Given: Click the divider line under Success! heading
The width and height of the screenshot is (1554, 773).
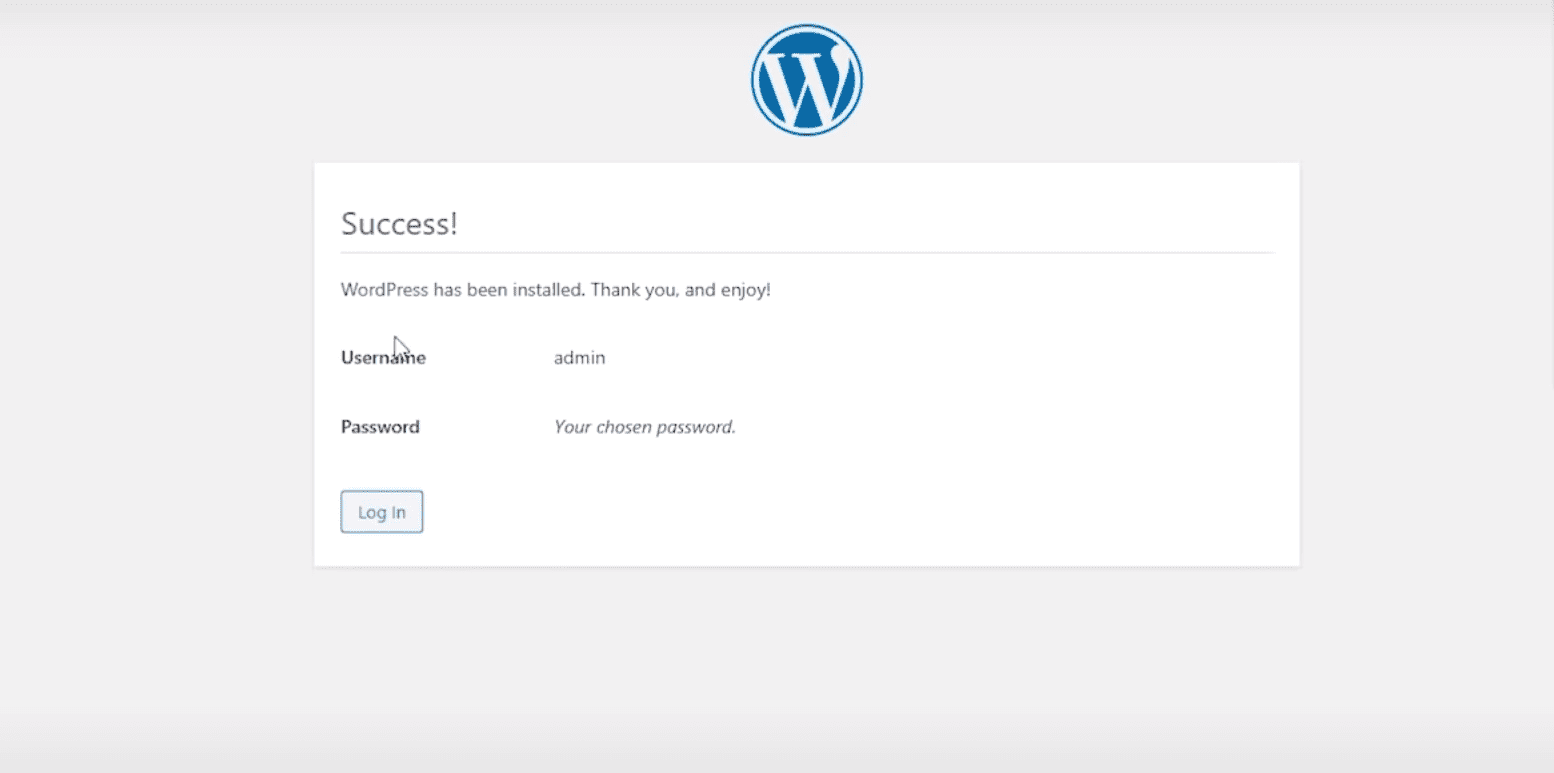Looking at the screenshot, I should pos(806,253).
